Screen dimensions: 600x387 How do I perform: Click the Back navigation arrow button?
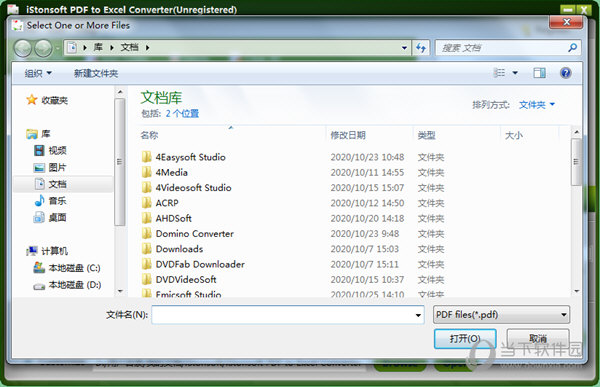point(23,48)
